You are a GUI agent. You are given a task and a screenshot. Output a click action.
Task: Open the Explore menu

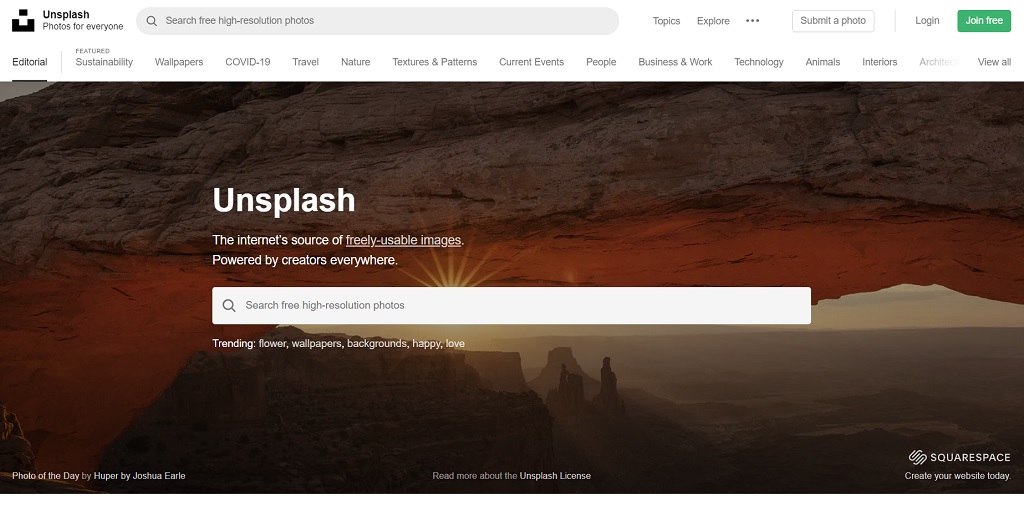point(713,21)
